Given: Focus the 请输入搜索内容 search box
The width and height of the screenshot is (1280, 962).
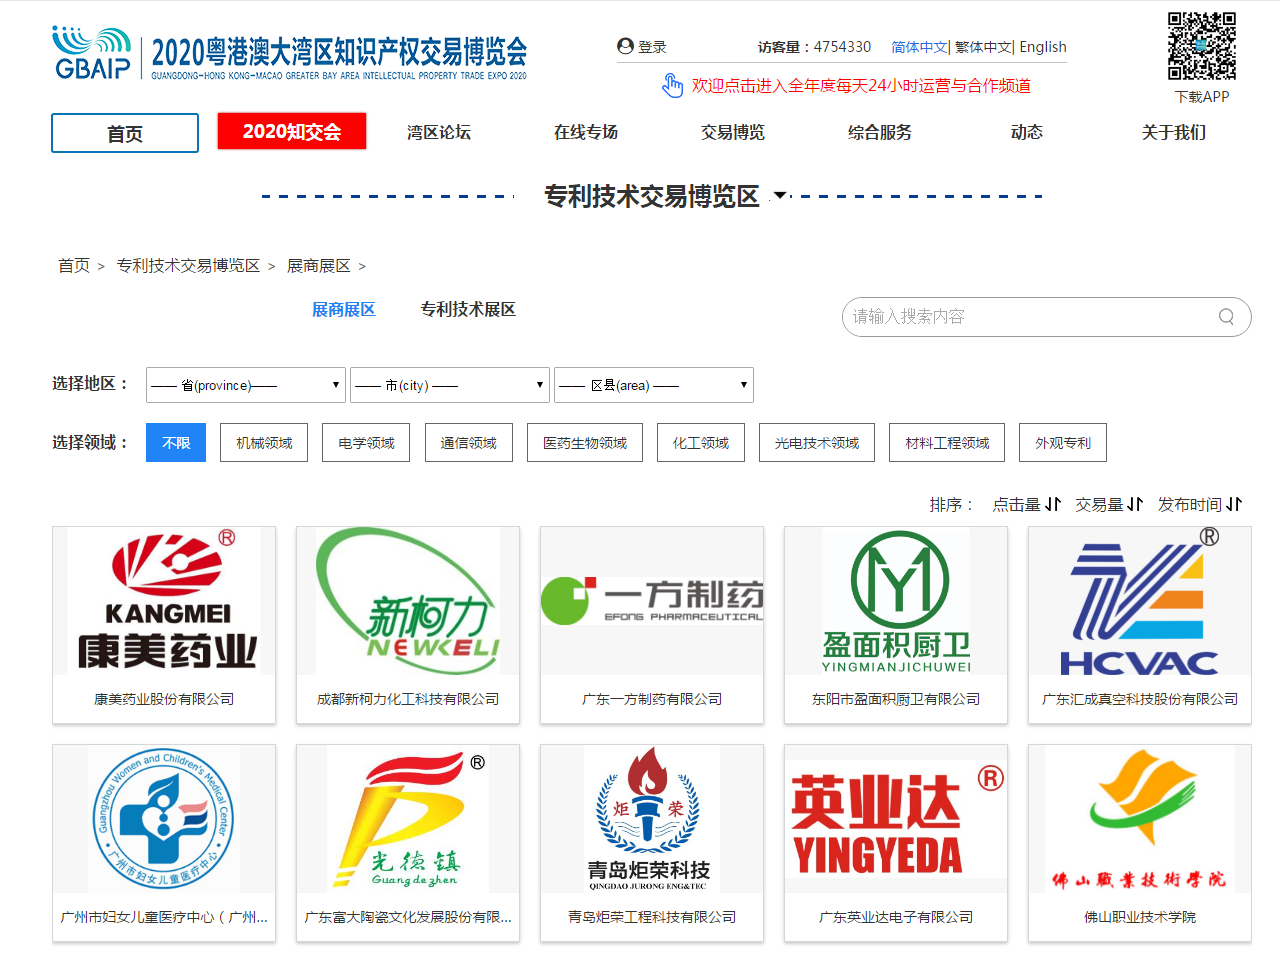Looking at the screenshot, I should pos(1046,317).
